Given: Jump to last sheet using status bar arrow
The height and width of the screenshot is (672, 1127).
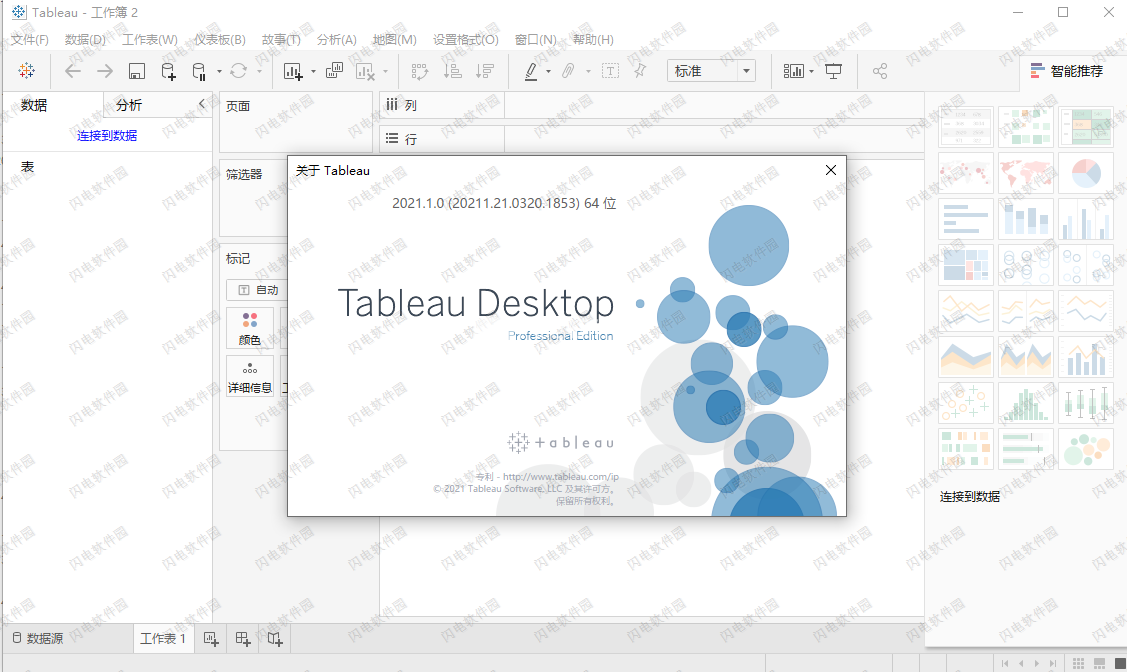Looking at the screenshot, I should coord(1053,663).
